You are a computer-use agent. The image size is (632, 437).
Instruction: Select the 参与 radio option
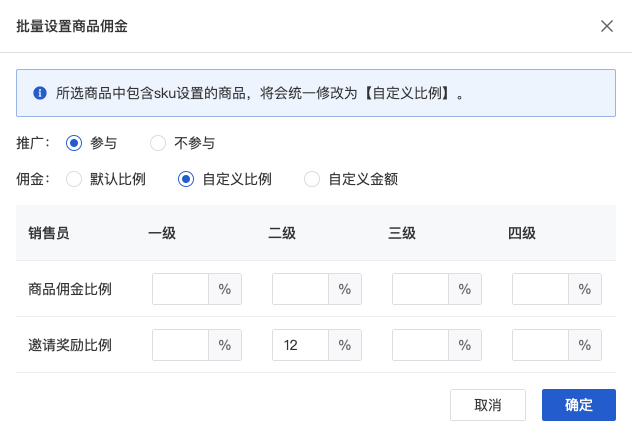tap(73, 143)
